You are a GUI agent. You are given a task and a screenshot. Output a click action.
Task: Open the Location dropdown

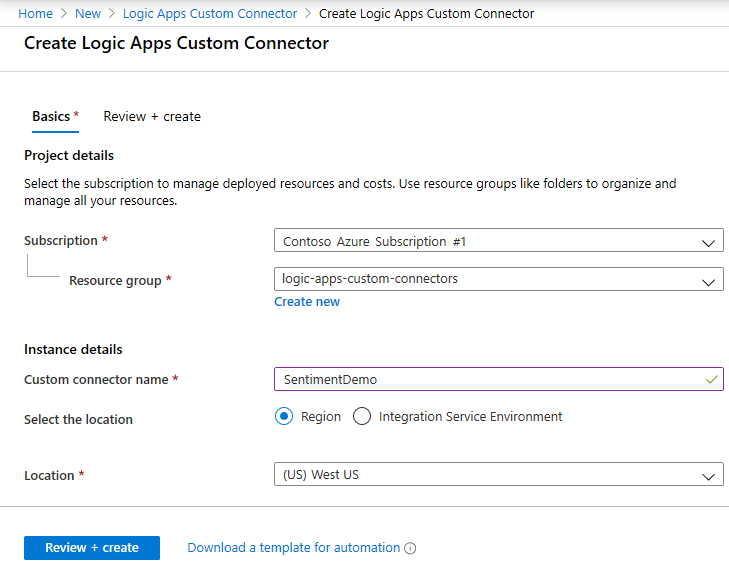click(497, 475)
